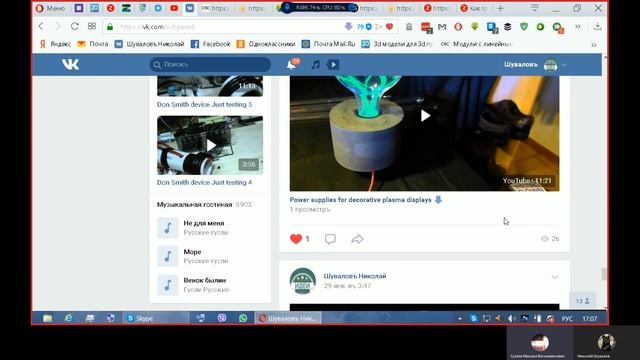640x360 pixels.
Task: Open 'Don Smith device Just testing 5' title
Action: pyautogui.click(x=204, y=104)
